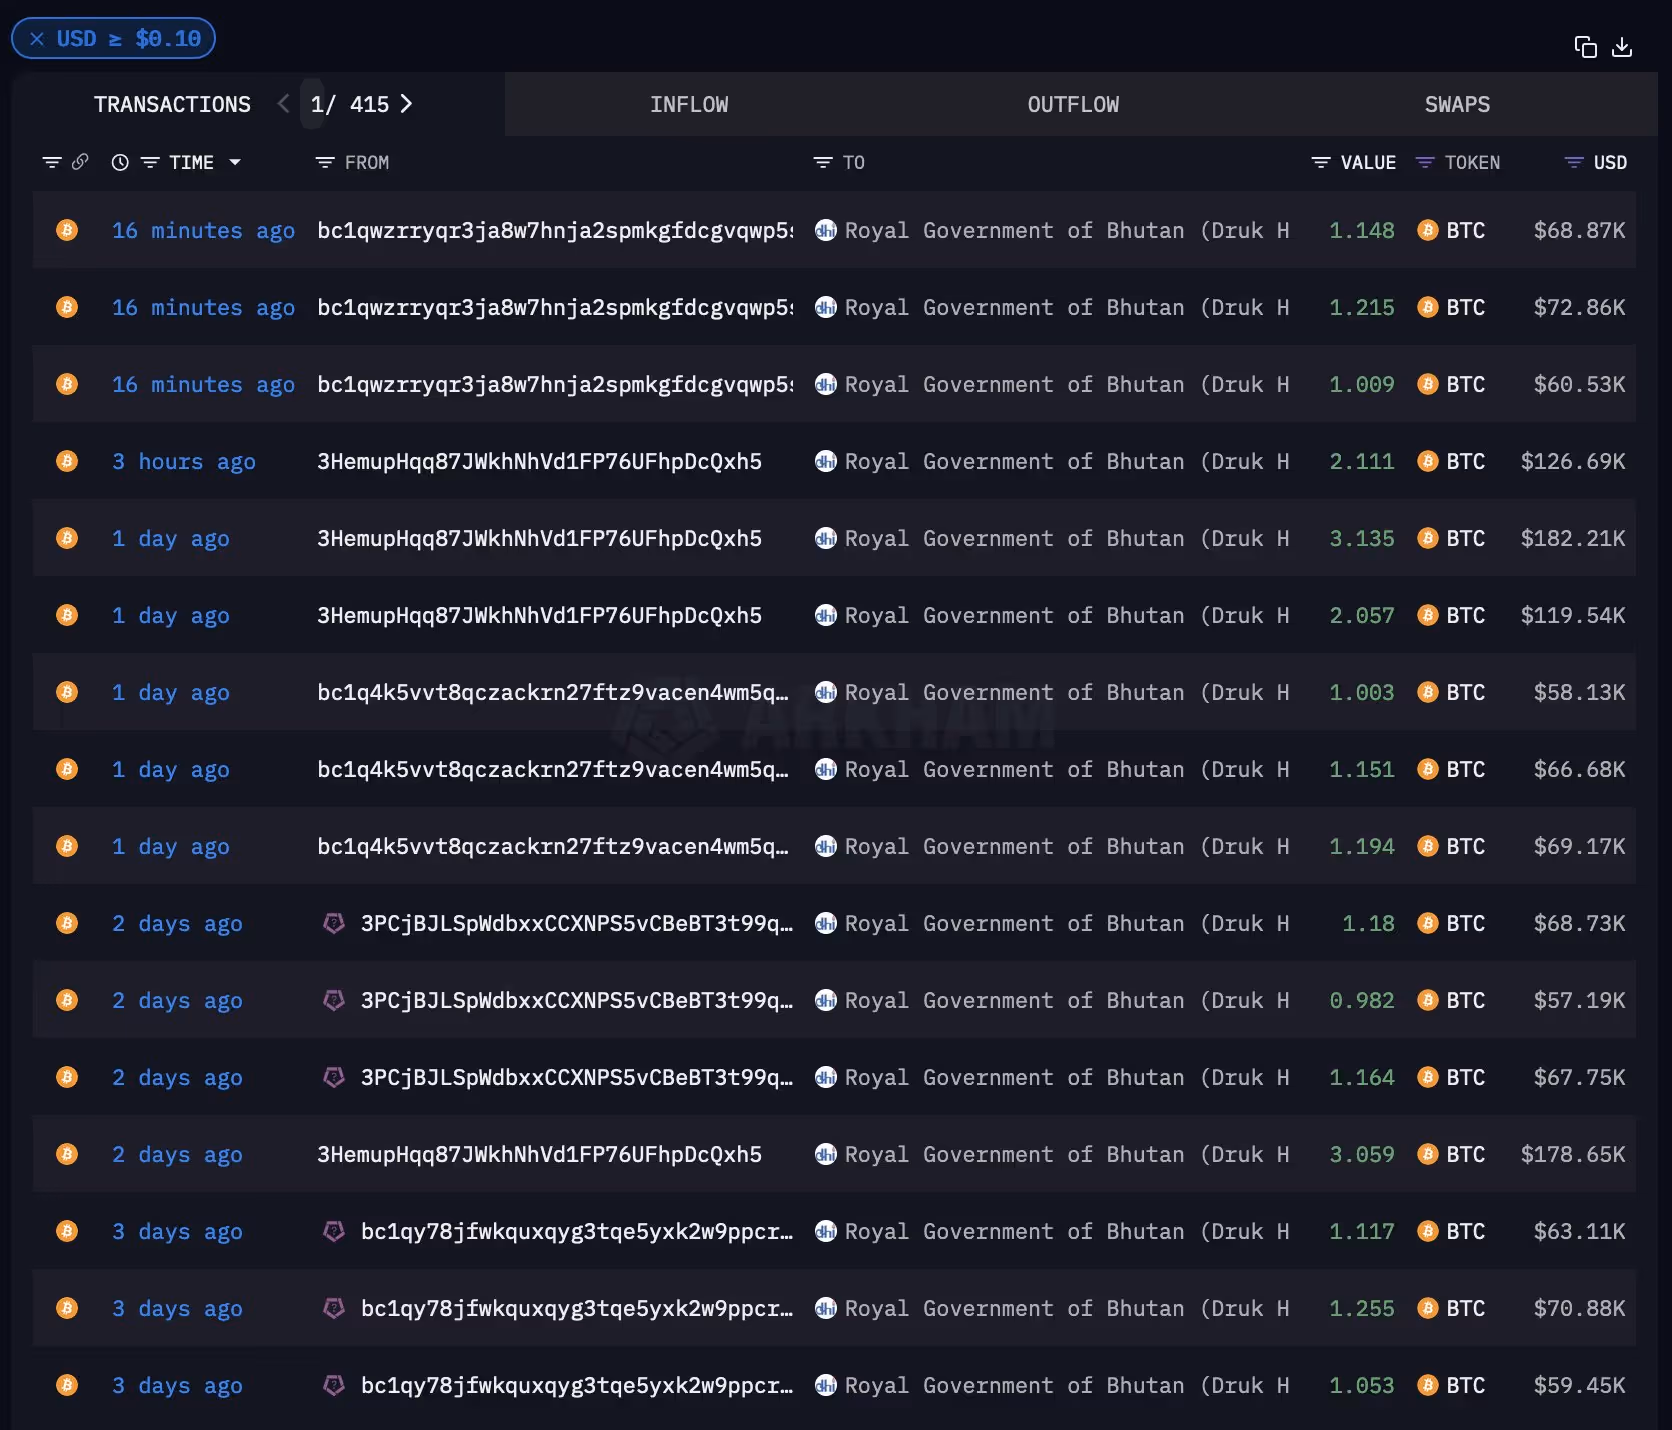The image size is (1672, 1430).
Task: Click the value 2.057 cell
Action: coord(1361,615)
